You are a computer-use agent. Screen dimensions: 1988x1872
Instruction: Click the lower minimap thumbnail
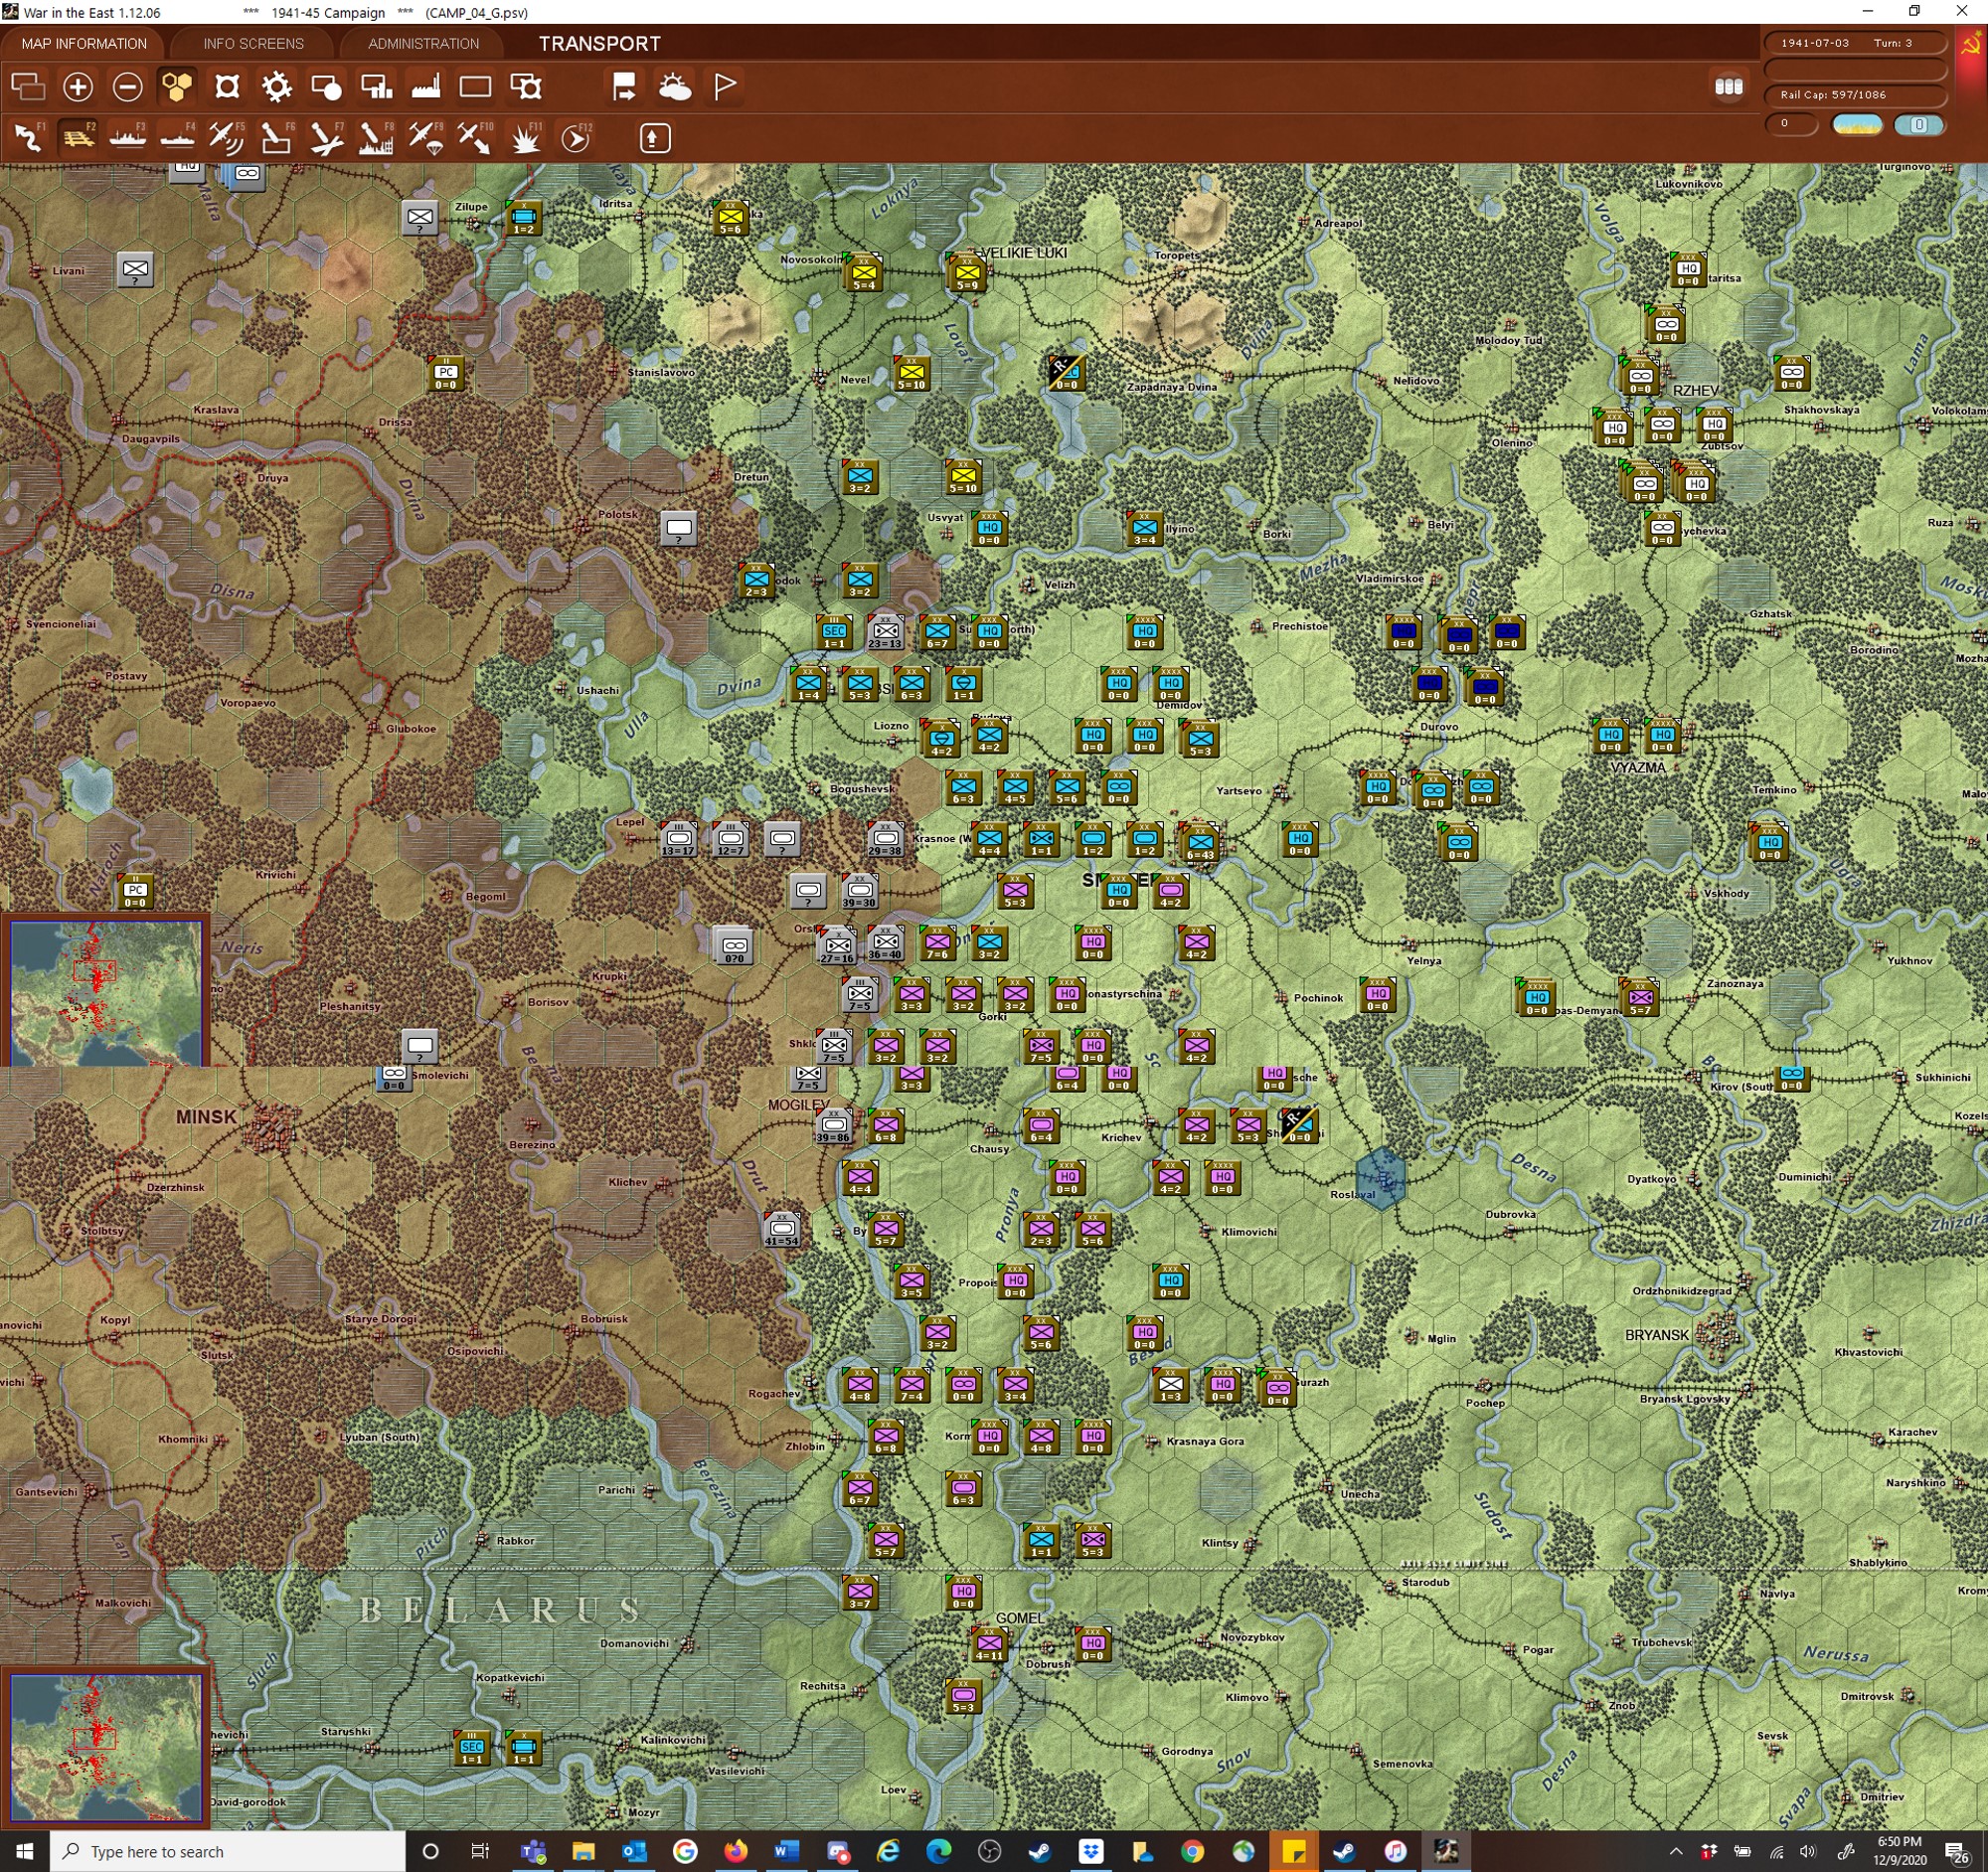[106, 1747]
